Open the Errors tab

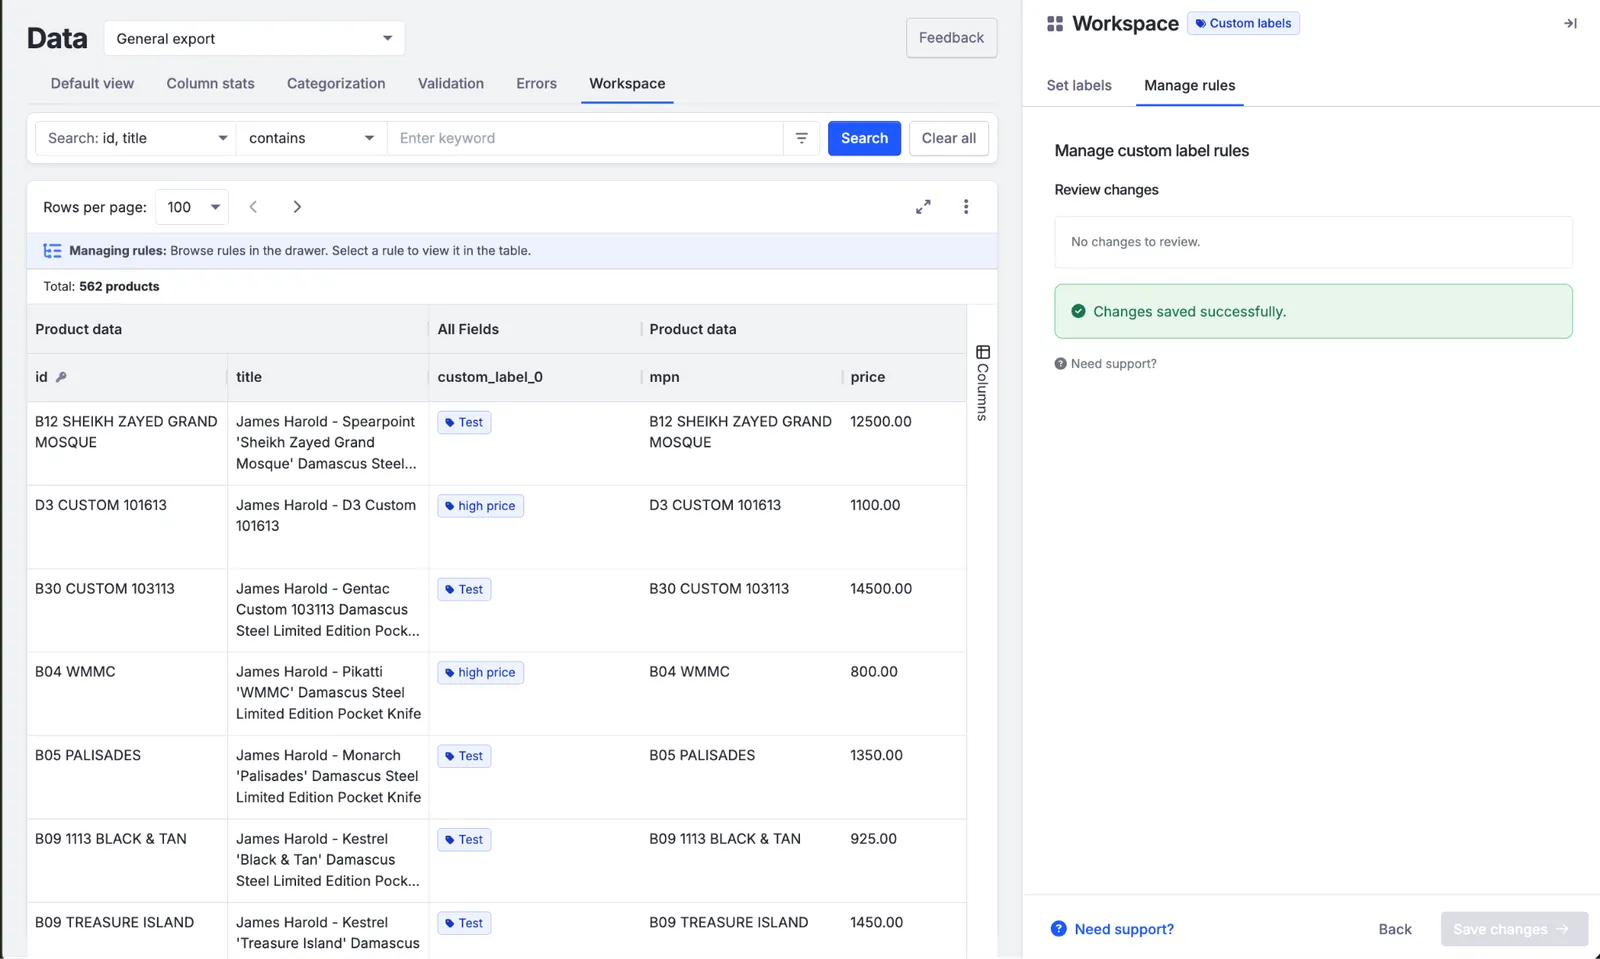coord(536,83)
